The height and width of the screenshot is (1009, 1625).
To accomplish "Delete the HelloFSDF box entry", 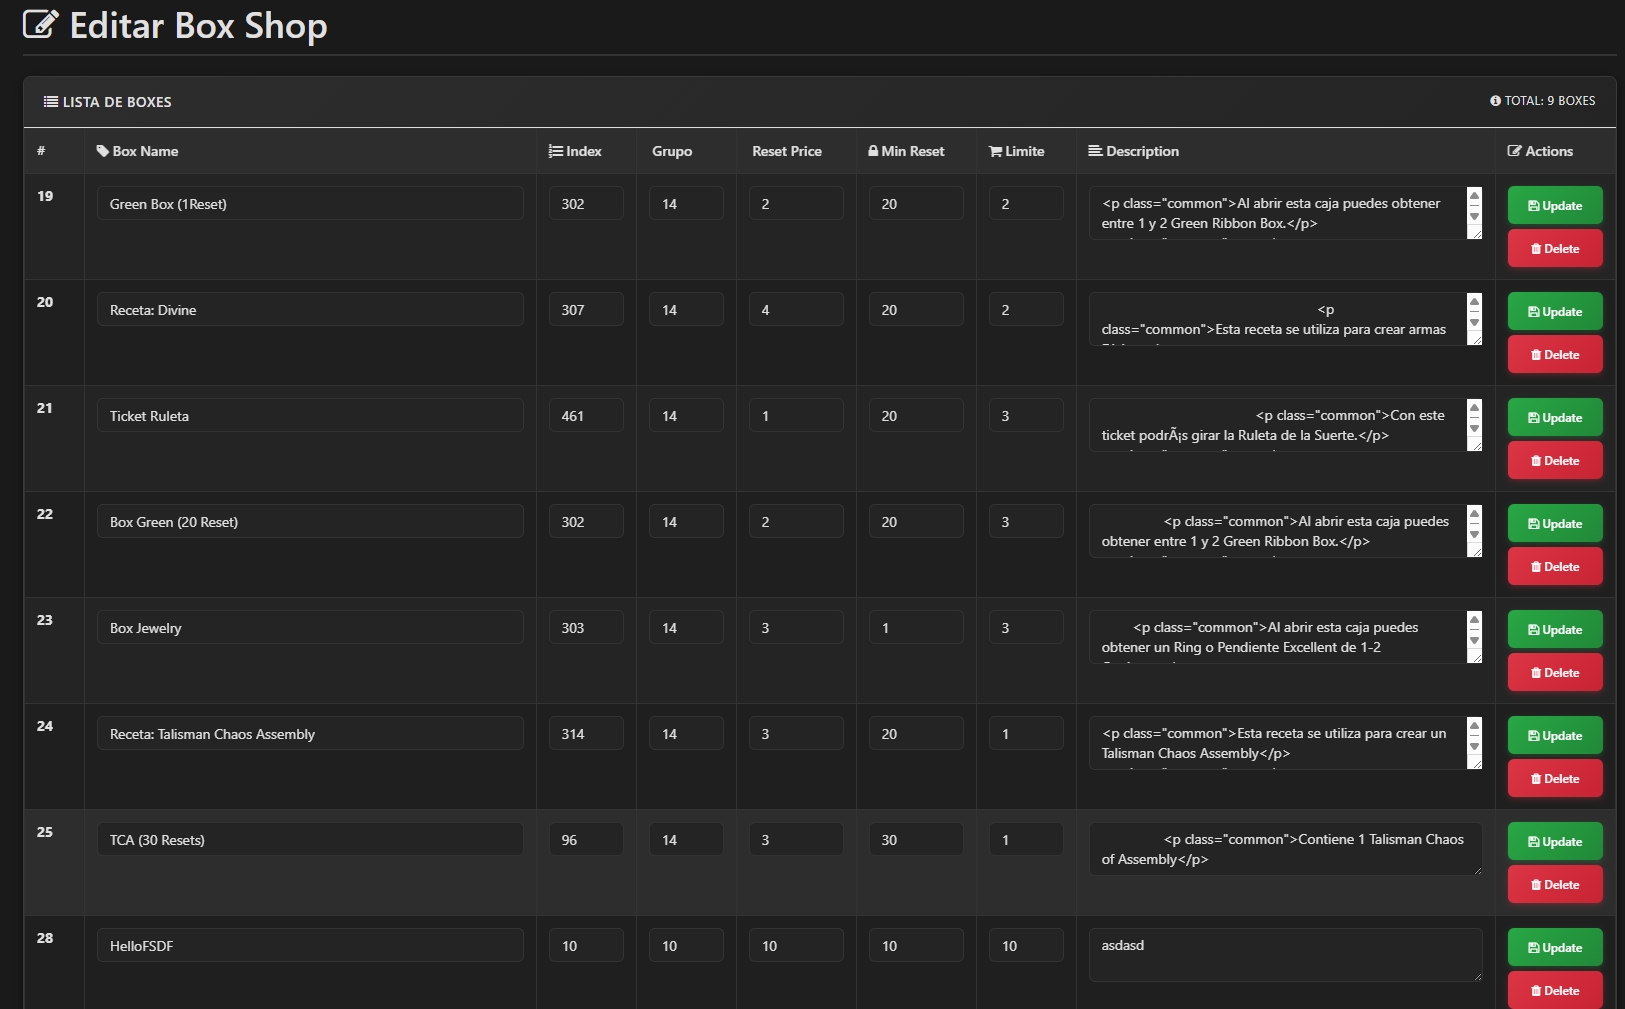I will tap(1554, 991).
